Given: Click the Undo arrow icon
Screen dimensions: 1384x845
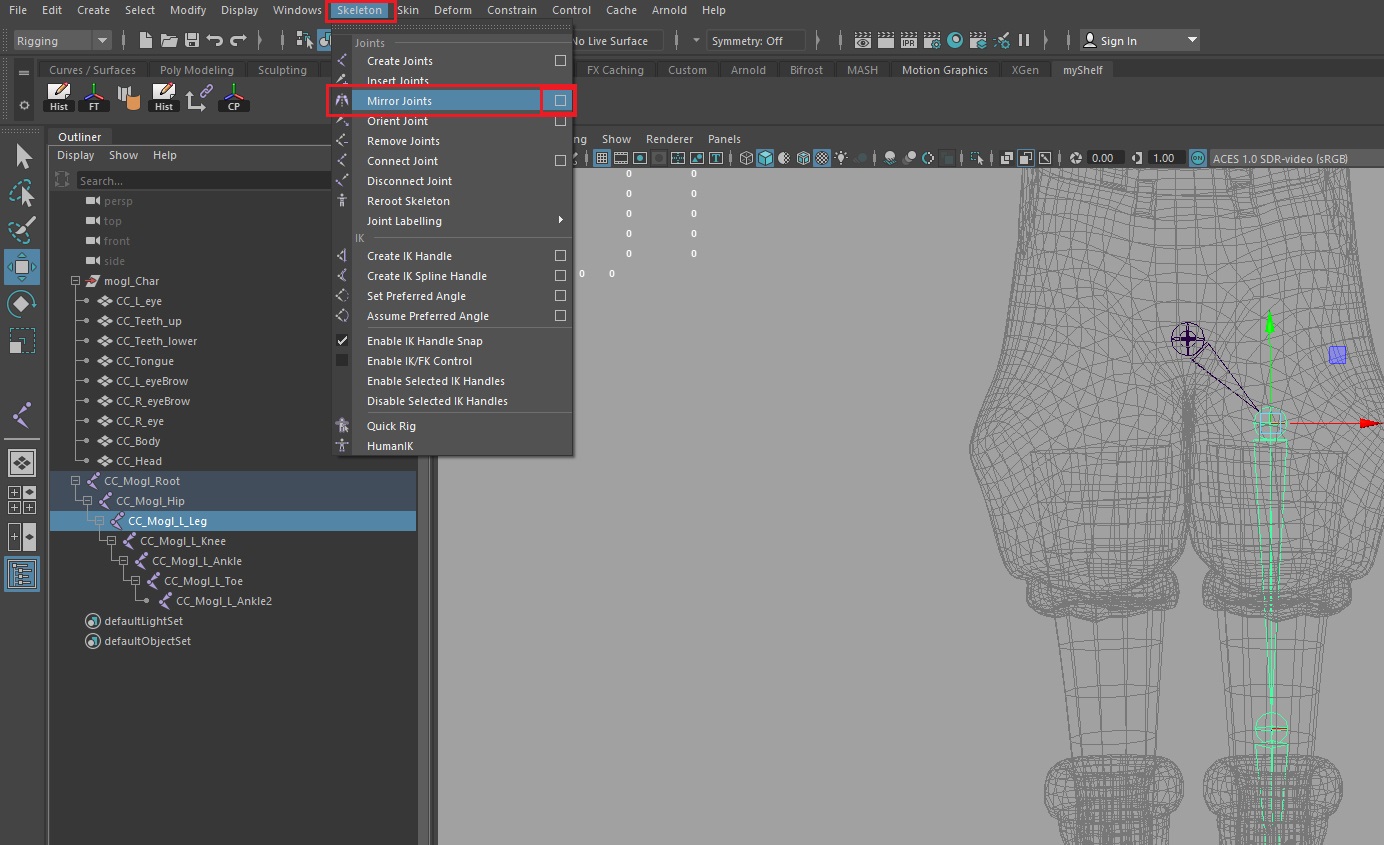Looking at the screenshot, I should click(x=214, y=41).
